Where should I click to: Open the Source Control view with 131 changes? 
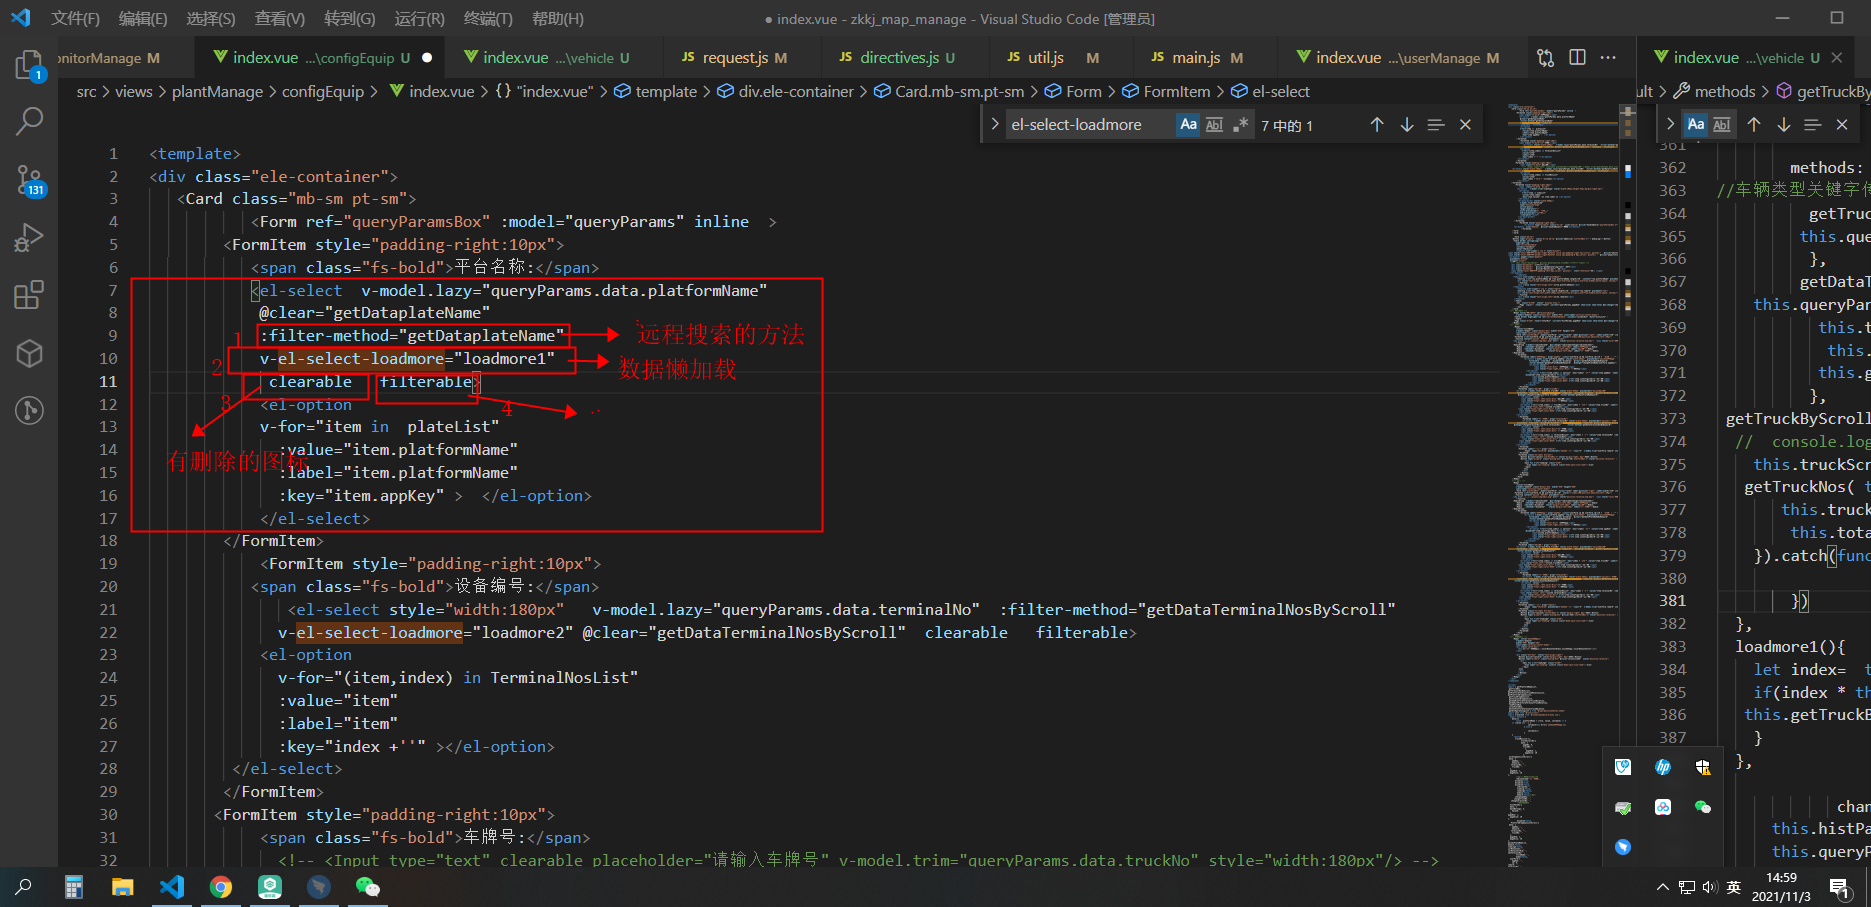coord(30,176)
